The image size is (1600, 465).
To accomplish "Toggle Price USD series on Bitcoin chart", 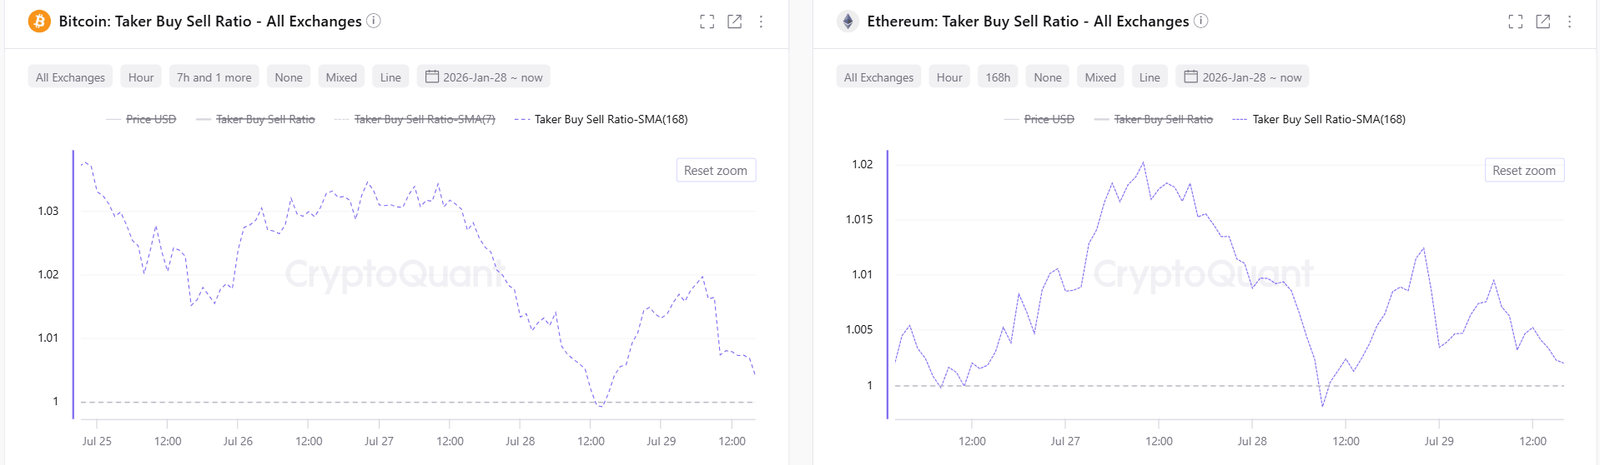I will point(141,119).
